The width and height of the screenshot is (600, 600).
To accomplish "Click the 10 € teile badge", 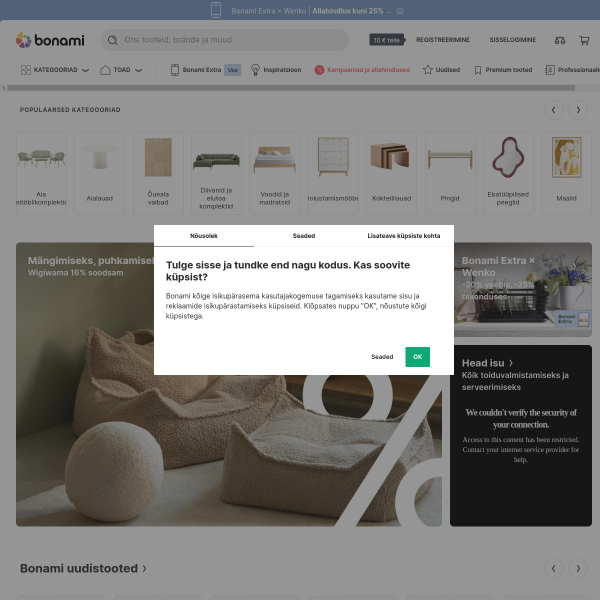I will 387,40.
